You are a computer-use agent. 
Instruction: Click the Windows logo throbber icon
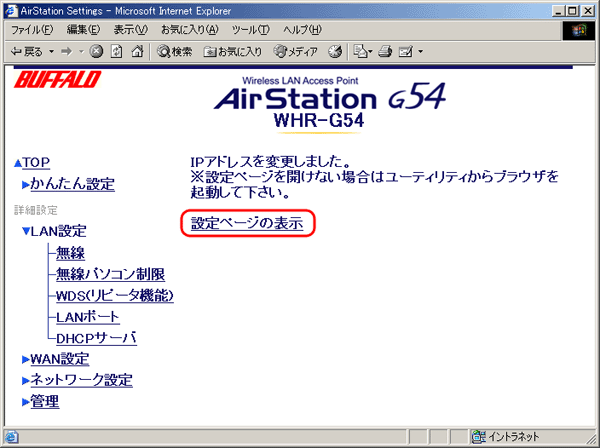click(x=579, y=30)
